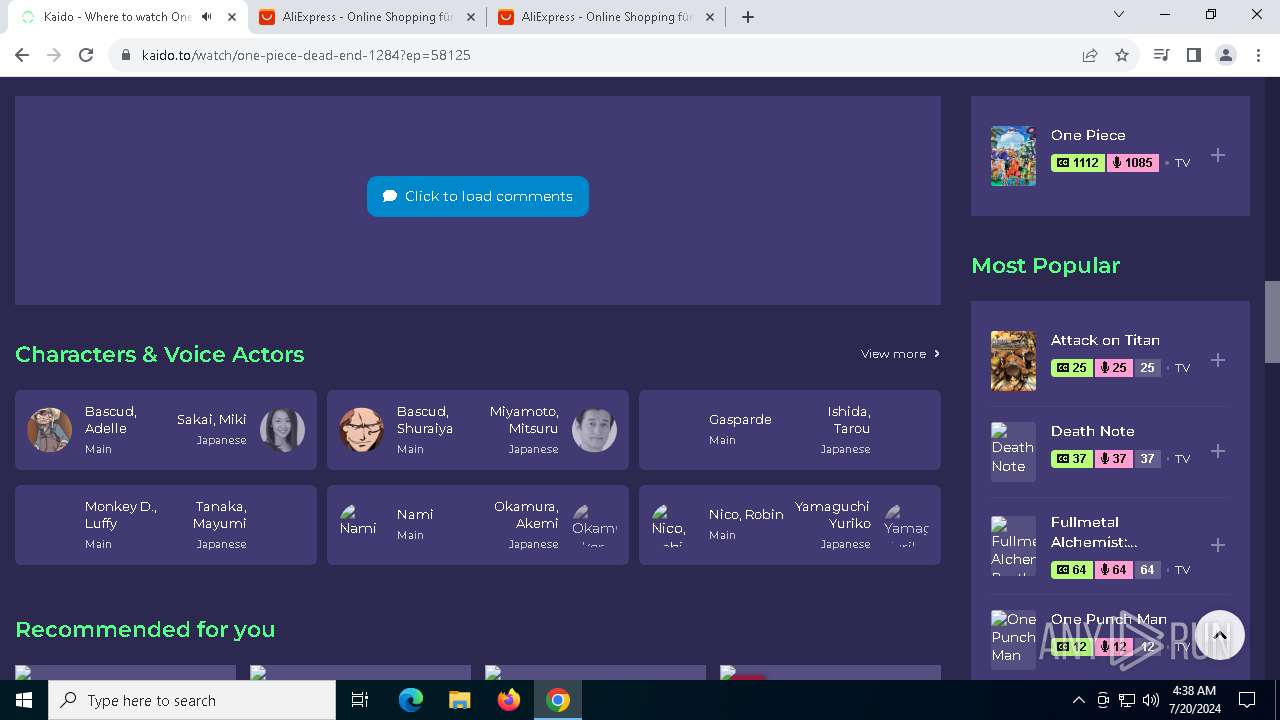Launch Firefox from taskbar
The height and width of the screenshot is (720, 1280).
[x=509, y=700]
